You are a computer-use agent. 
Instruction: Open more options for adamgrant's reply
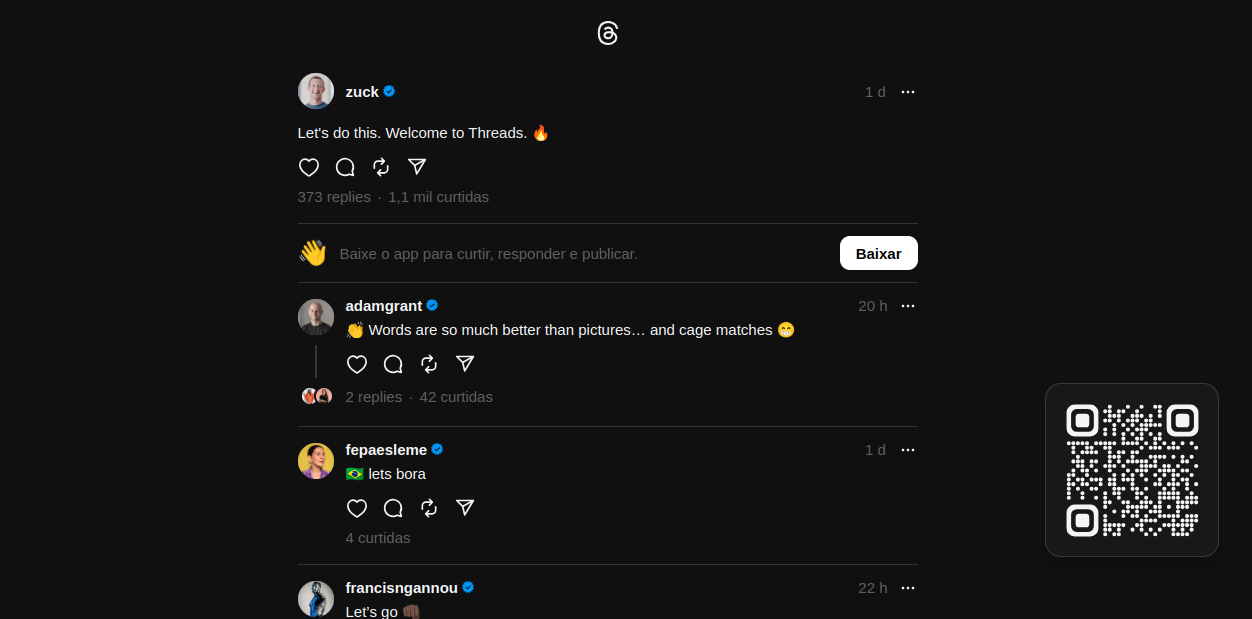908,306
